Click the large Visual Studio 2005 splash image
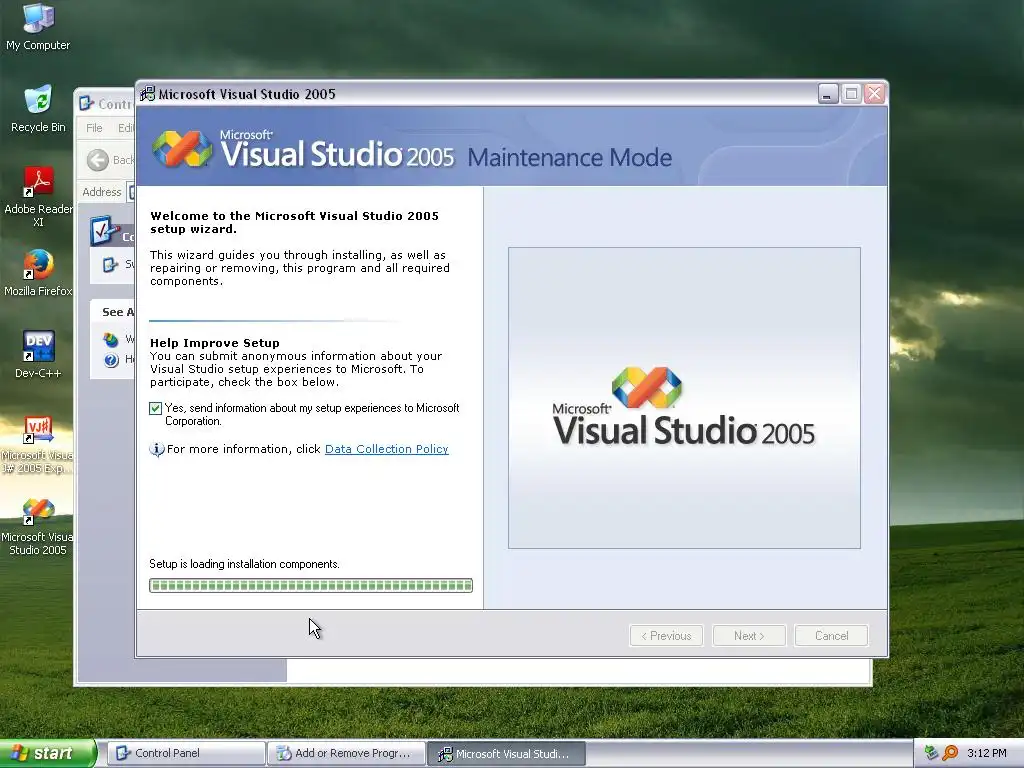 click(x=684, y=398)
